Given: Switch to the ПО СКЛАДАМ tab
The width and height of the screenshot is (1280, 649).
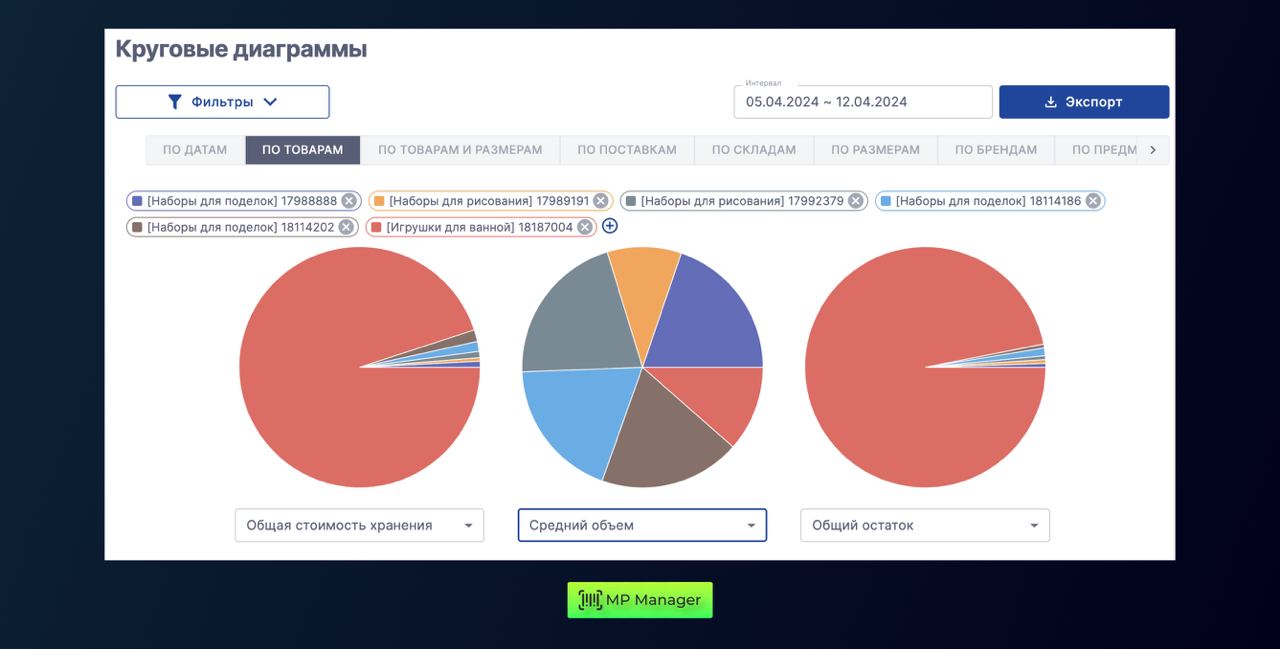Looking at the screenshot, I should point(753,150).
